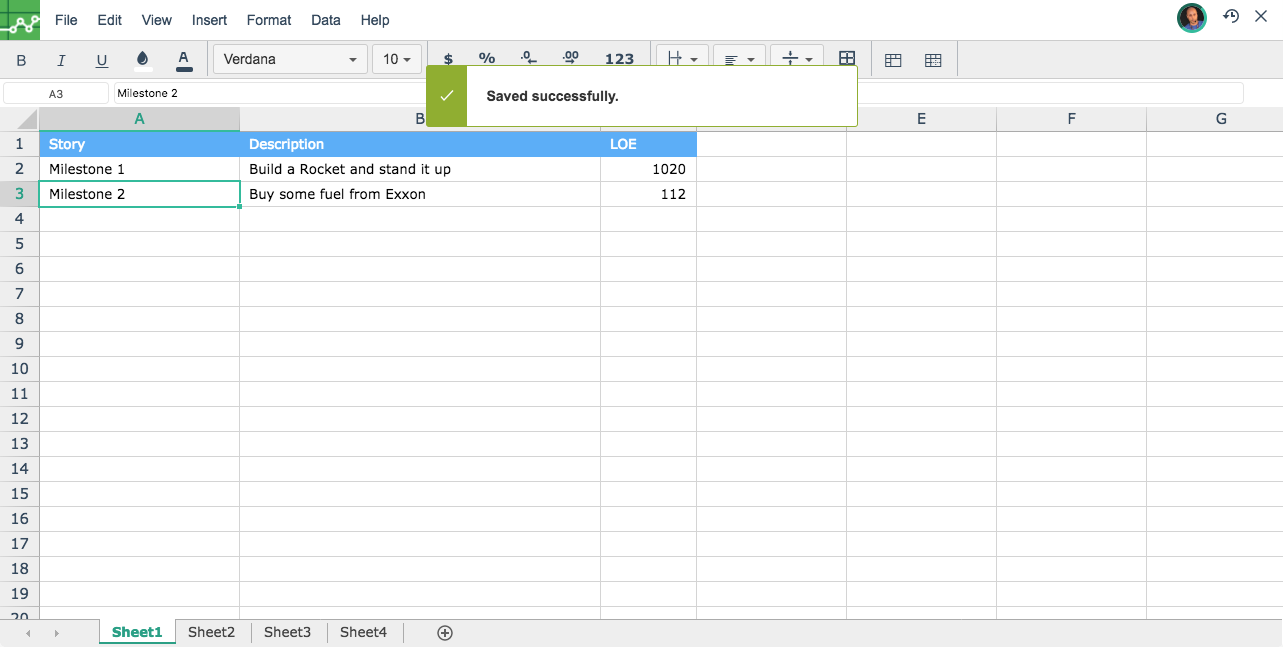This screenshot has height=647, width=1283.
Task: Open the text color picker
Action: point(183,60)
